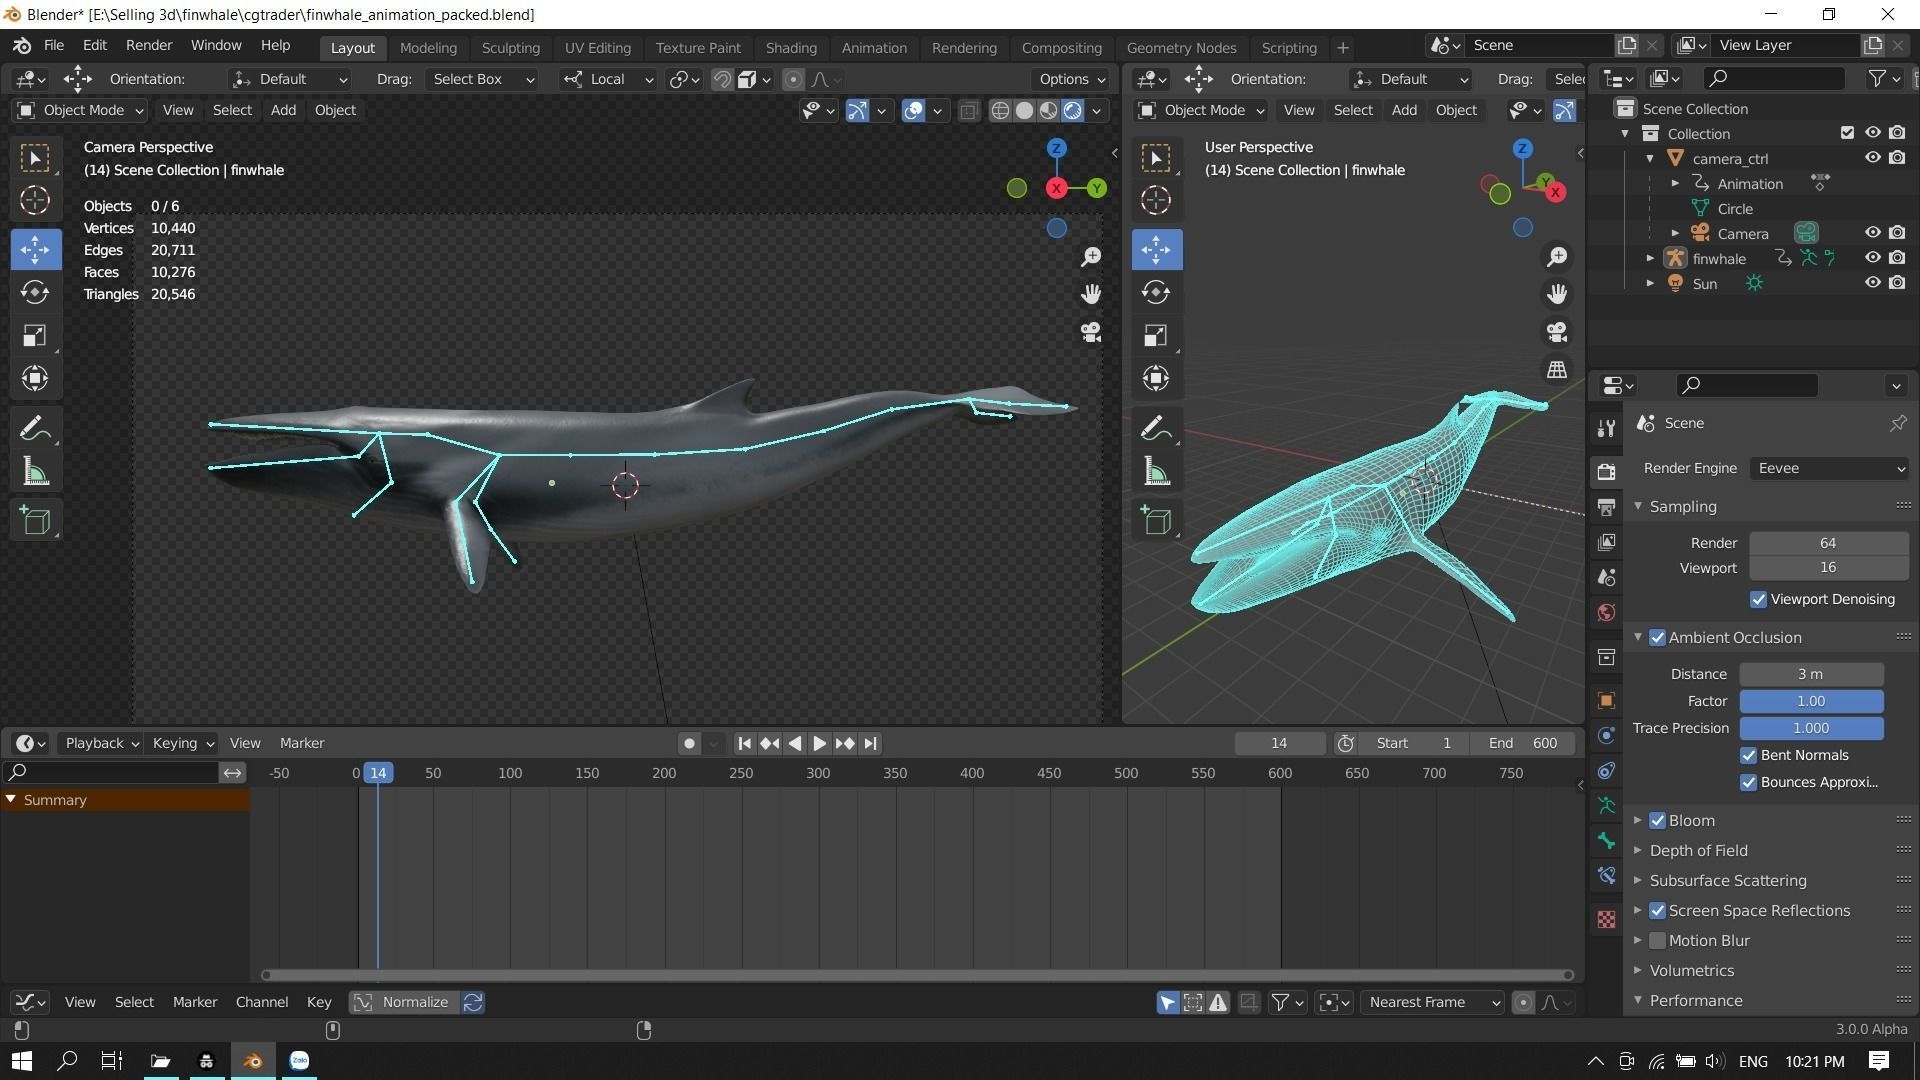The width and height of the screenshot is (1920, 1080).
Task: Open the Render menu
Action: (149, 45)
